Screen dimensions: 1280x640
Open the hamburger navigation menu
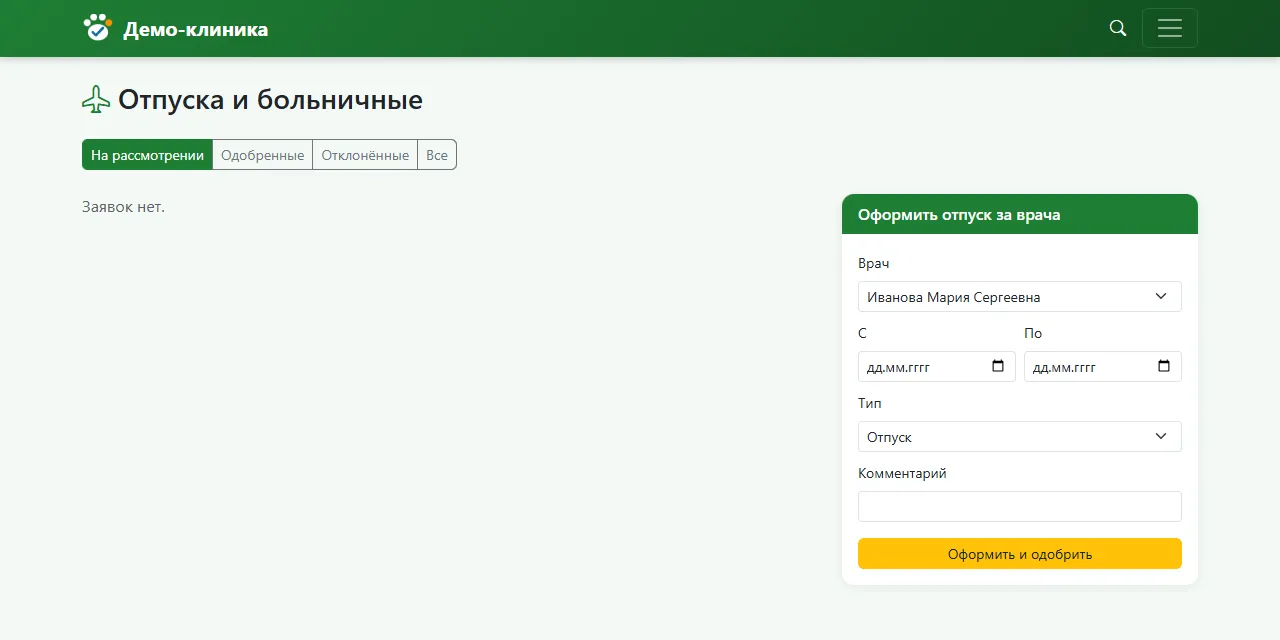1169,28
